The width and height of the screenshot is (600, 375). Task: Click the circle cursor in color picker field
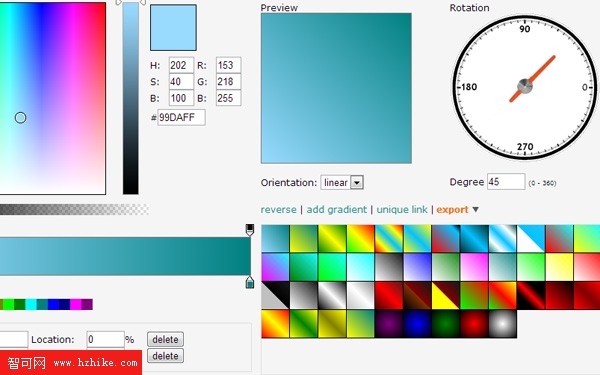[20, 118]
